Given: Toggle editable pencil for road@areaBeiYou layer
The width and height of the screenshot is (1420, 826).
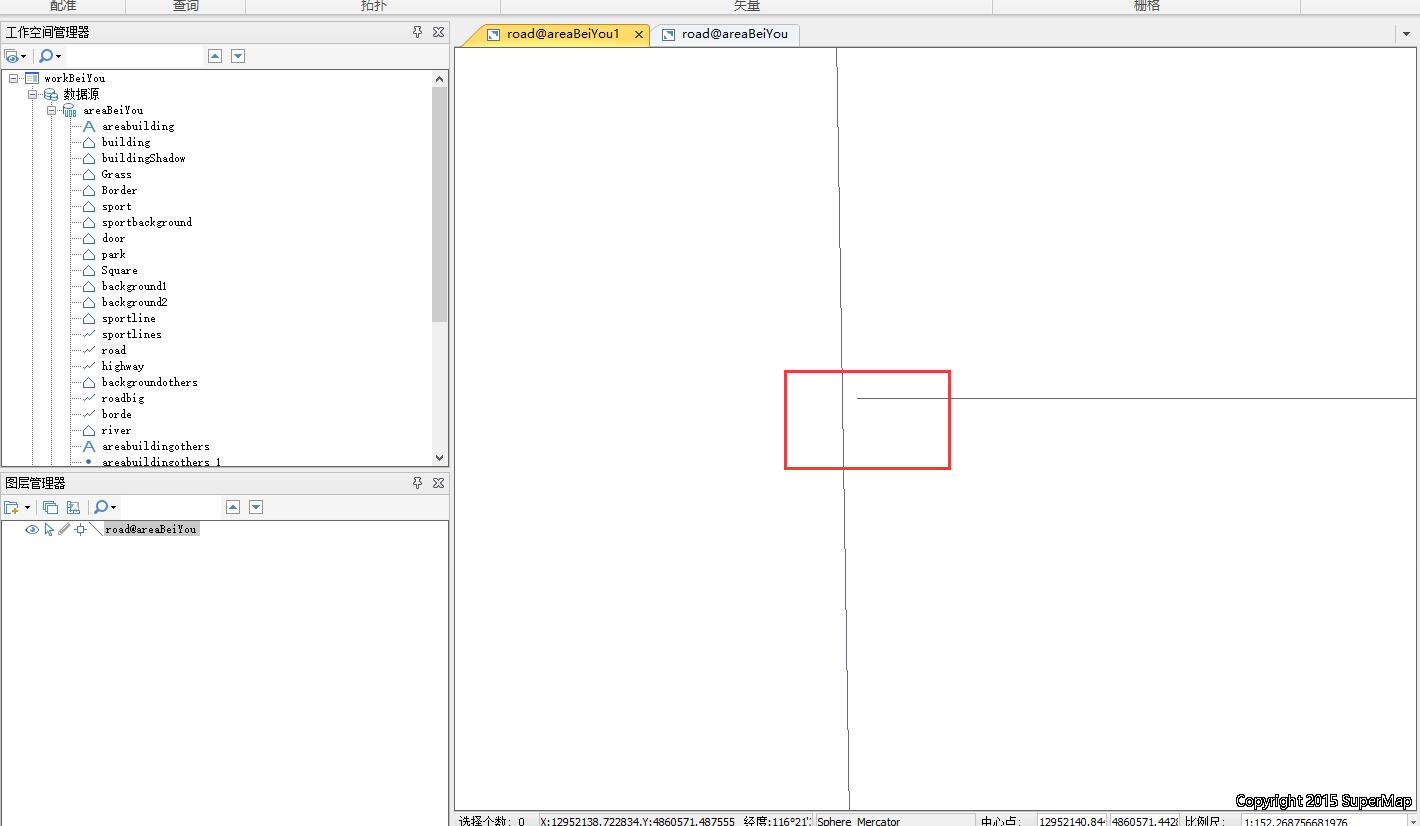Looking at the screenshot, I should point(64,529).
